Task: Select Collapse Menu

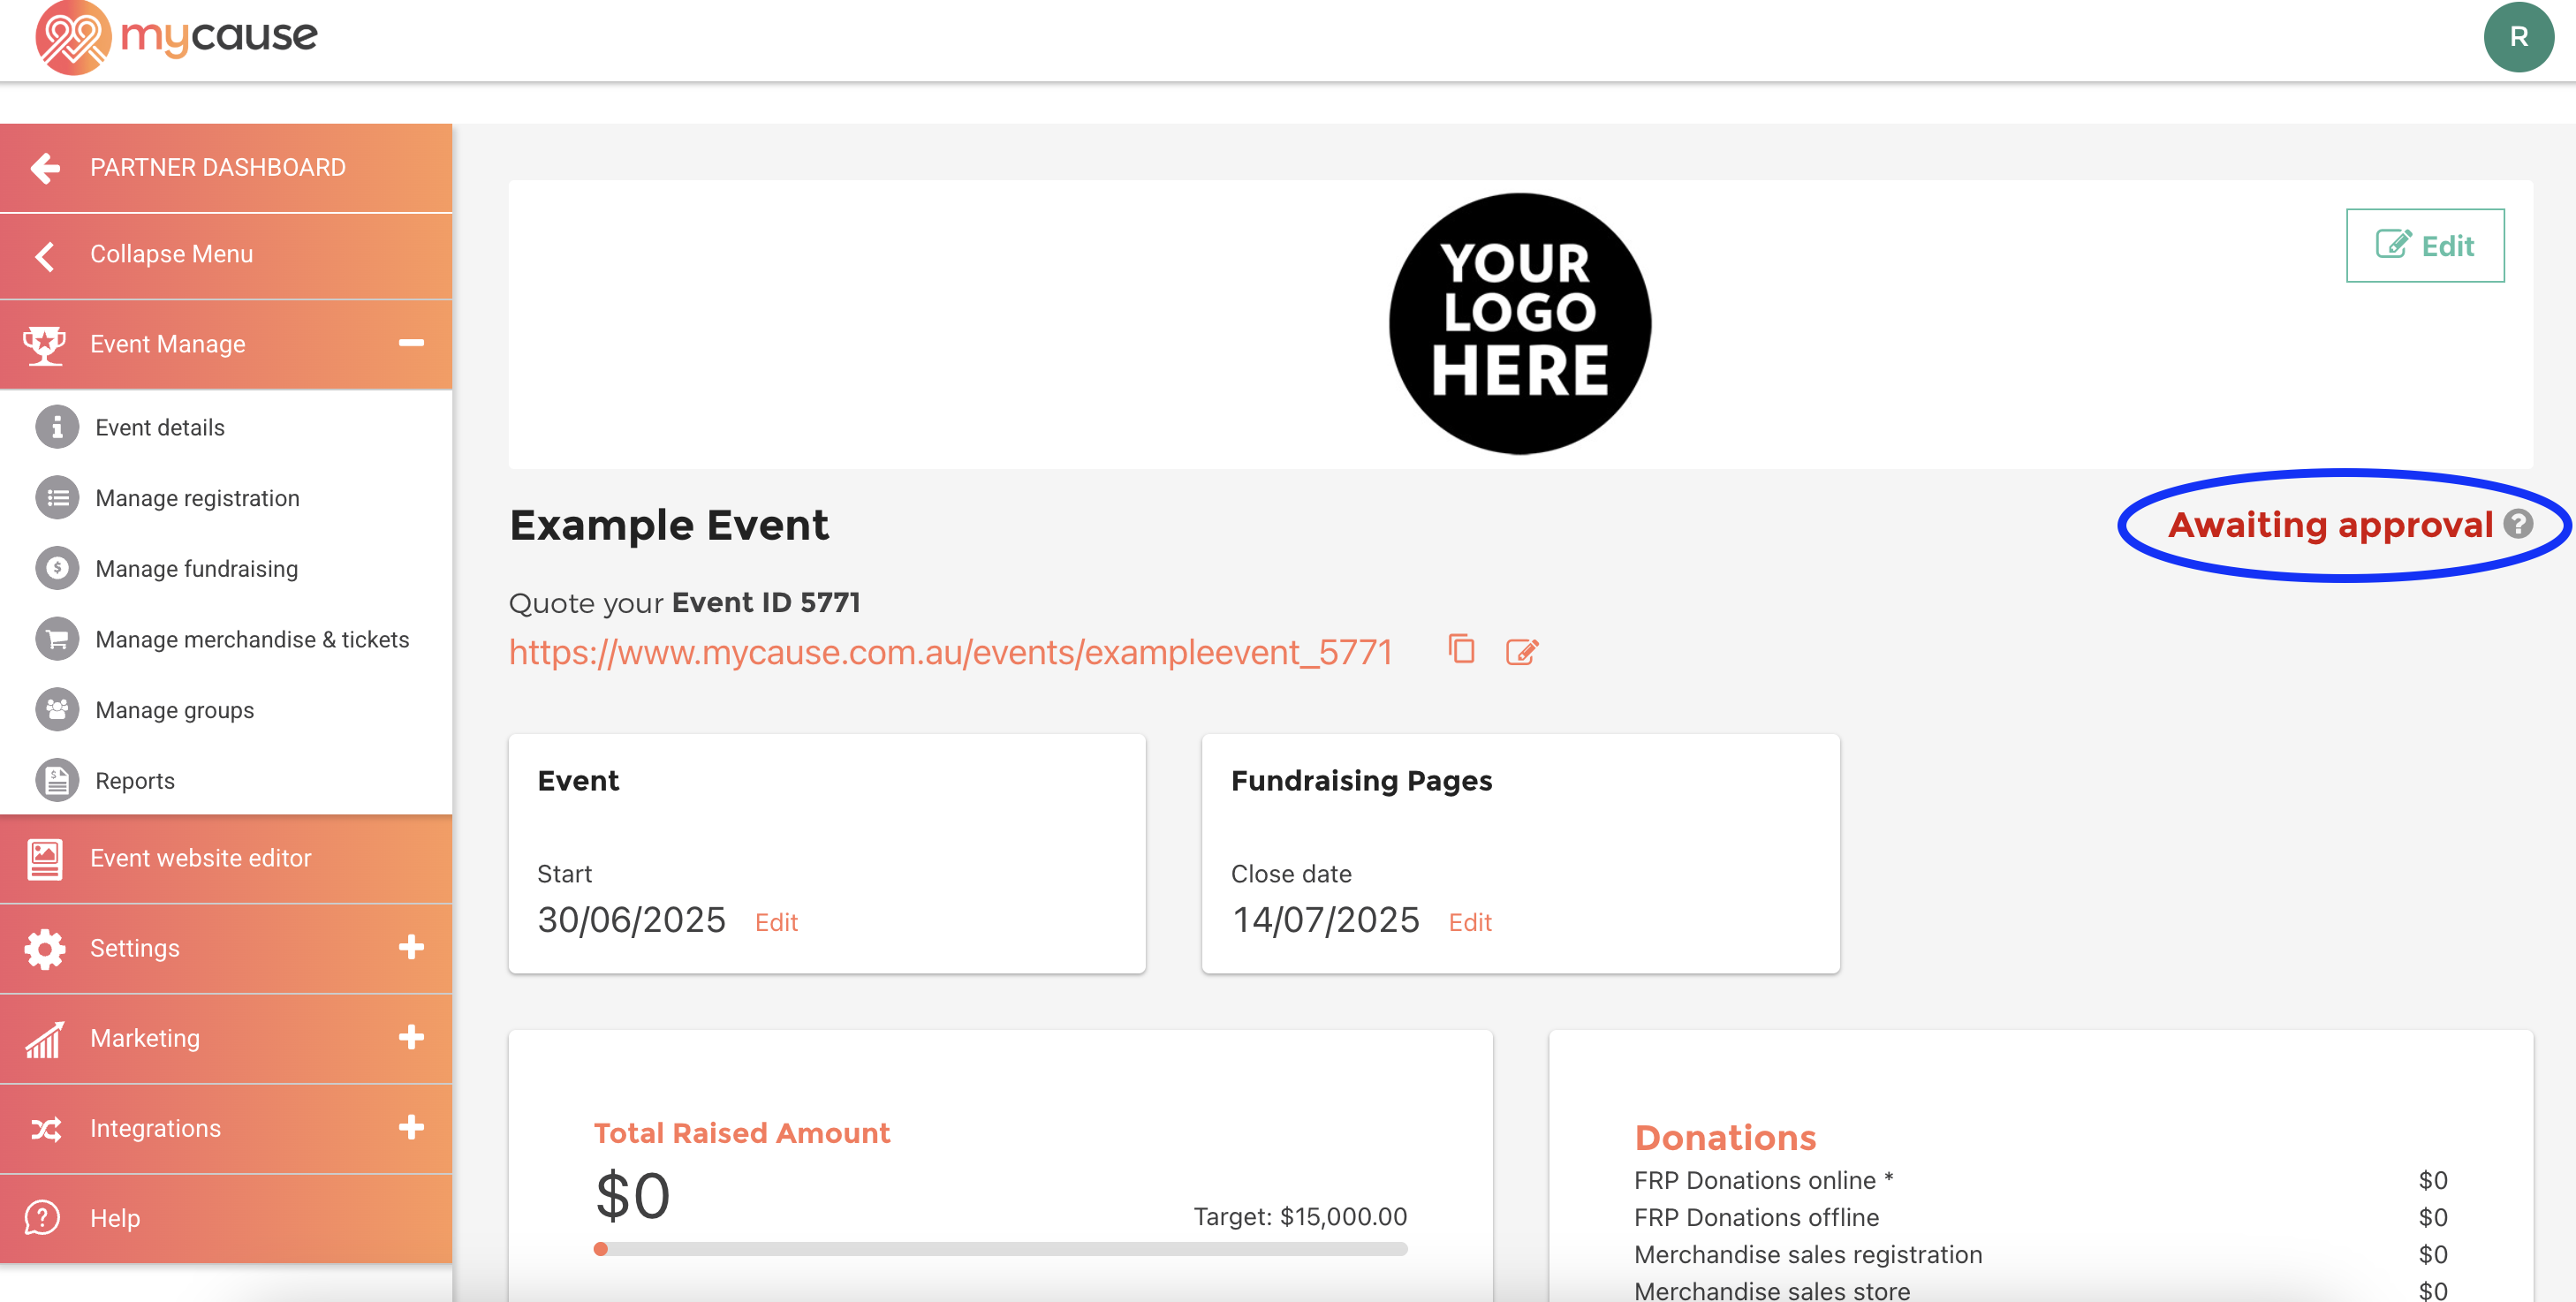Action: 226,256
